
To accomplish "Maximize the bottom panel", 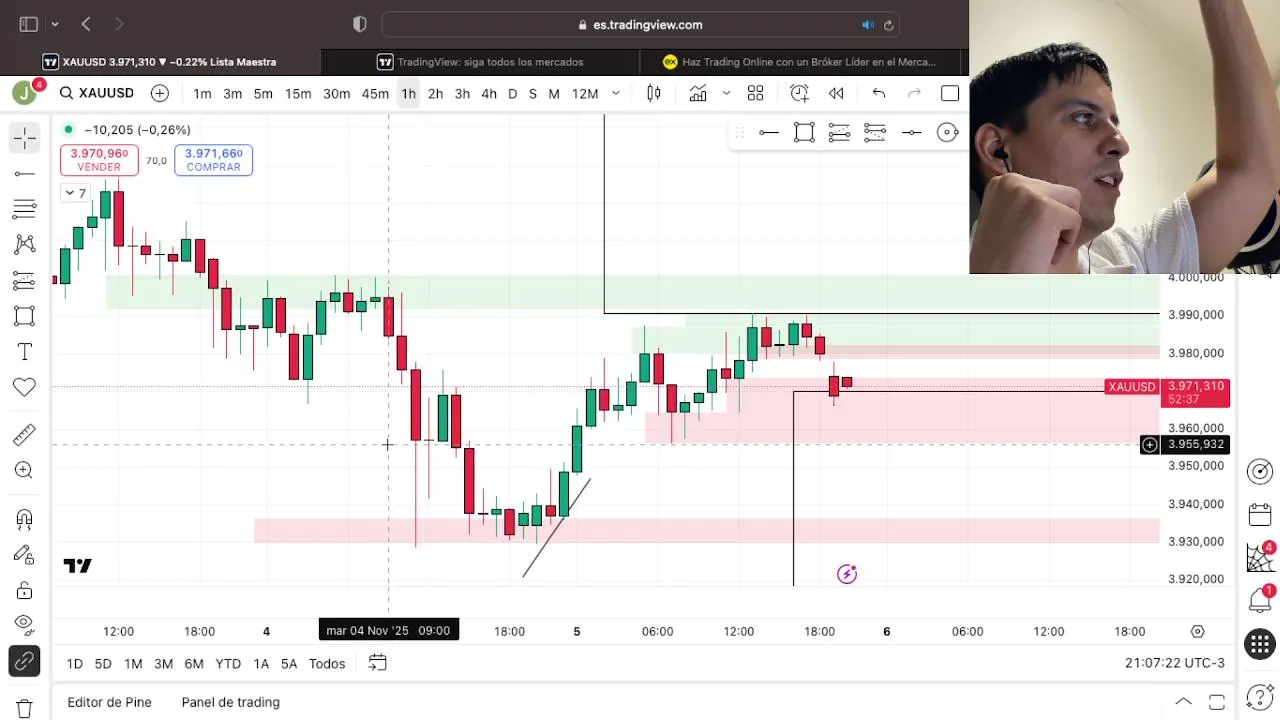I will (1216, 702).
